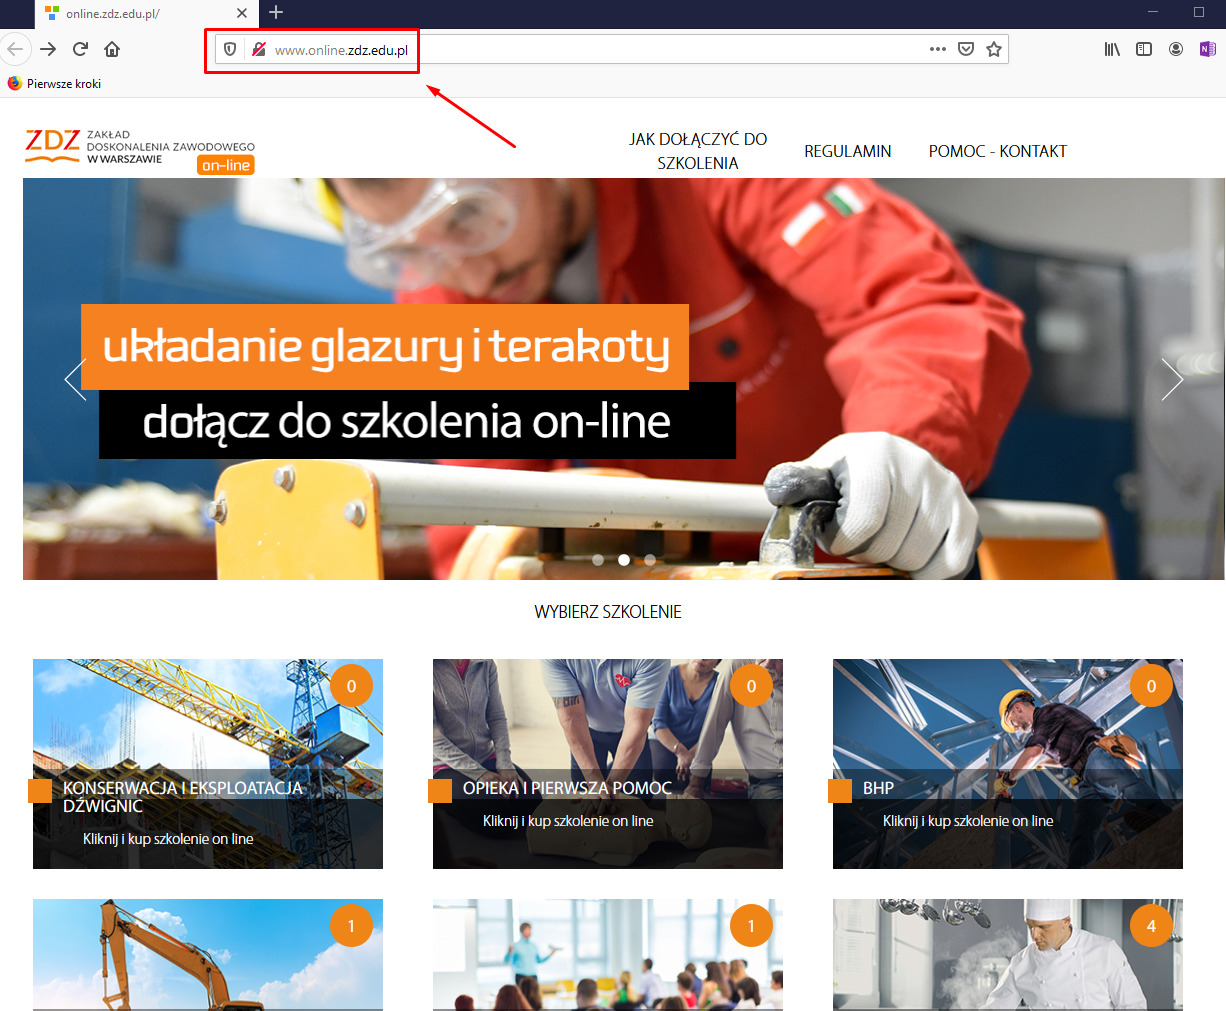
Task: Reload the current page
Action: 80,49
